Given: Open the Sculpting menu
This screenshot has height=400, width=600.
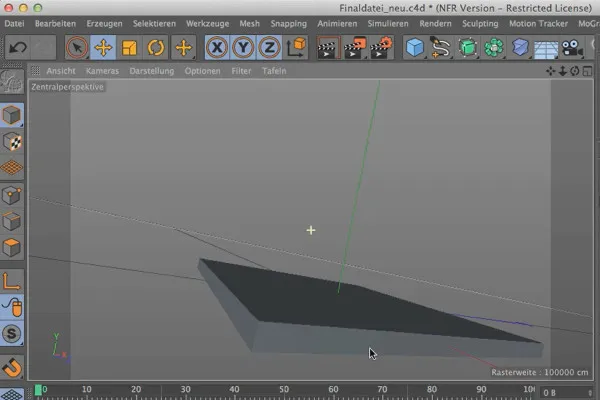Looking at the screenshot, I should pos(480,24).
